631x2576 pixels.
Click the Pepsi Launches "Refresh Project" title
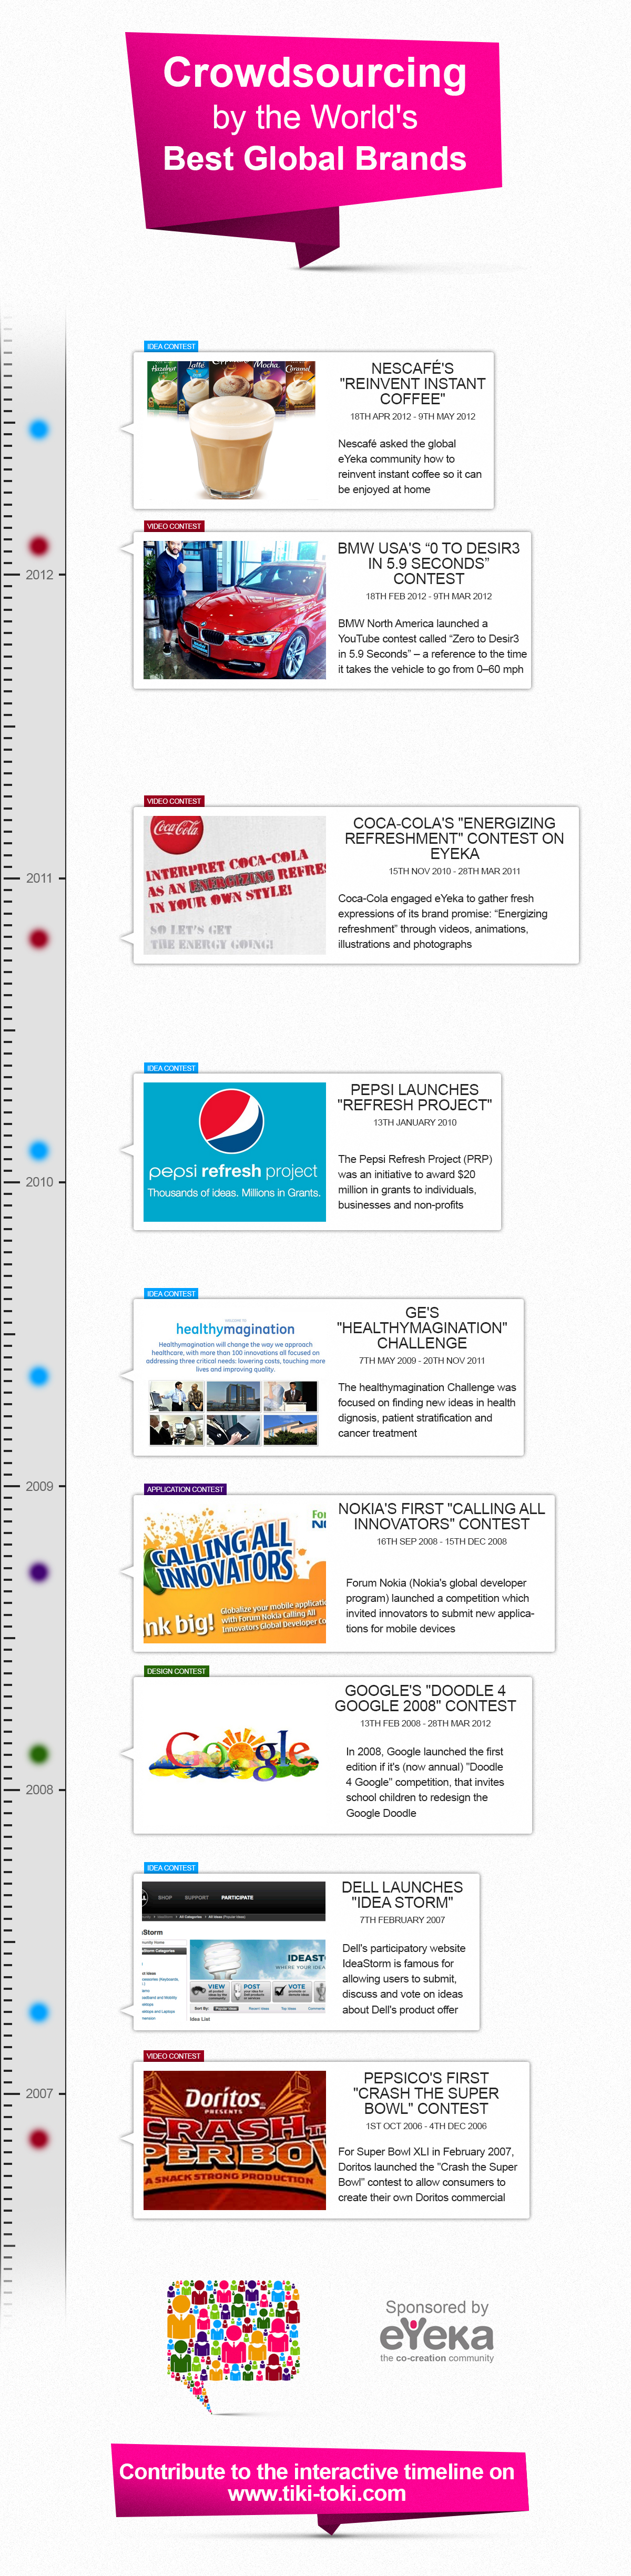point(414,1097)
